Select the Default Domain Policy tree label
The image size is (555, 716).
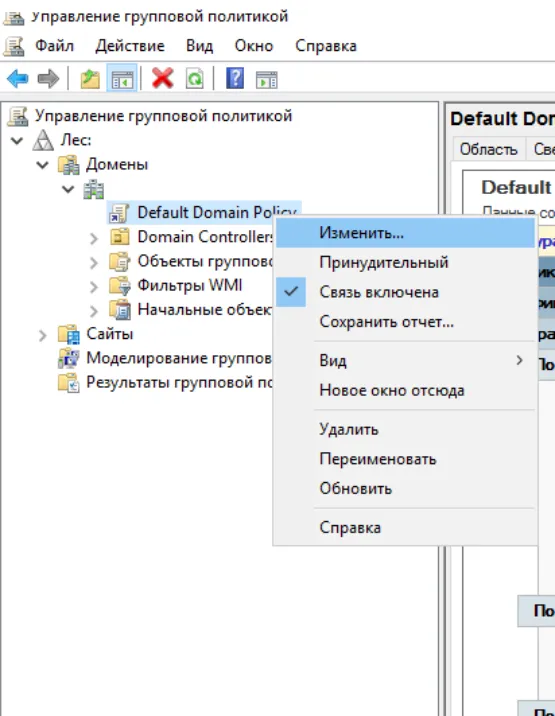coord(217,213)
